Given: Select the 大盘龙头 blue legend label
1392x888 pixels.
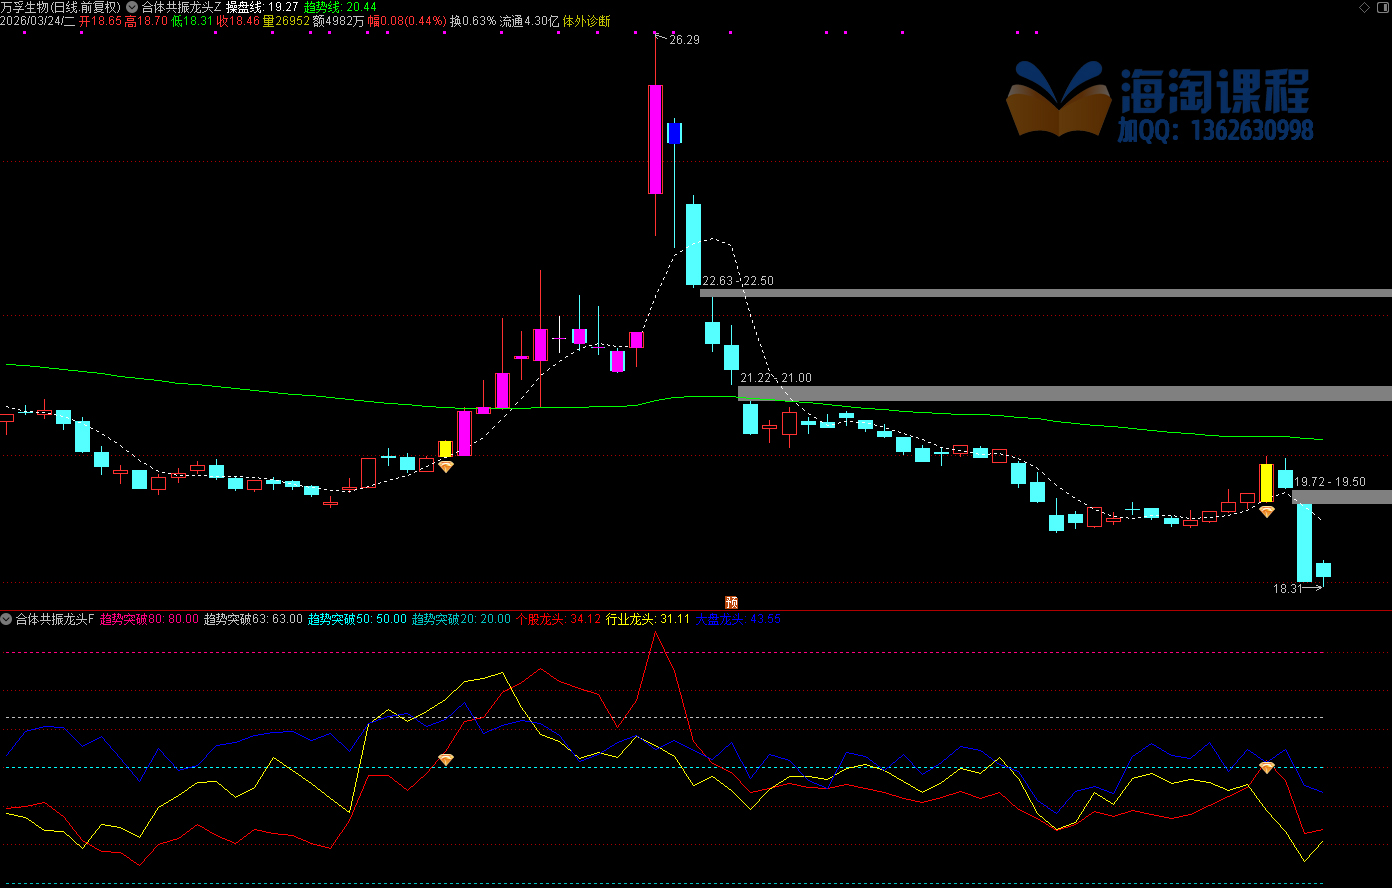Looking at the screenshot, I should point(721,619).
